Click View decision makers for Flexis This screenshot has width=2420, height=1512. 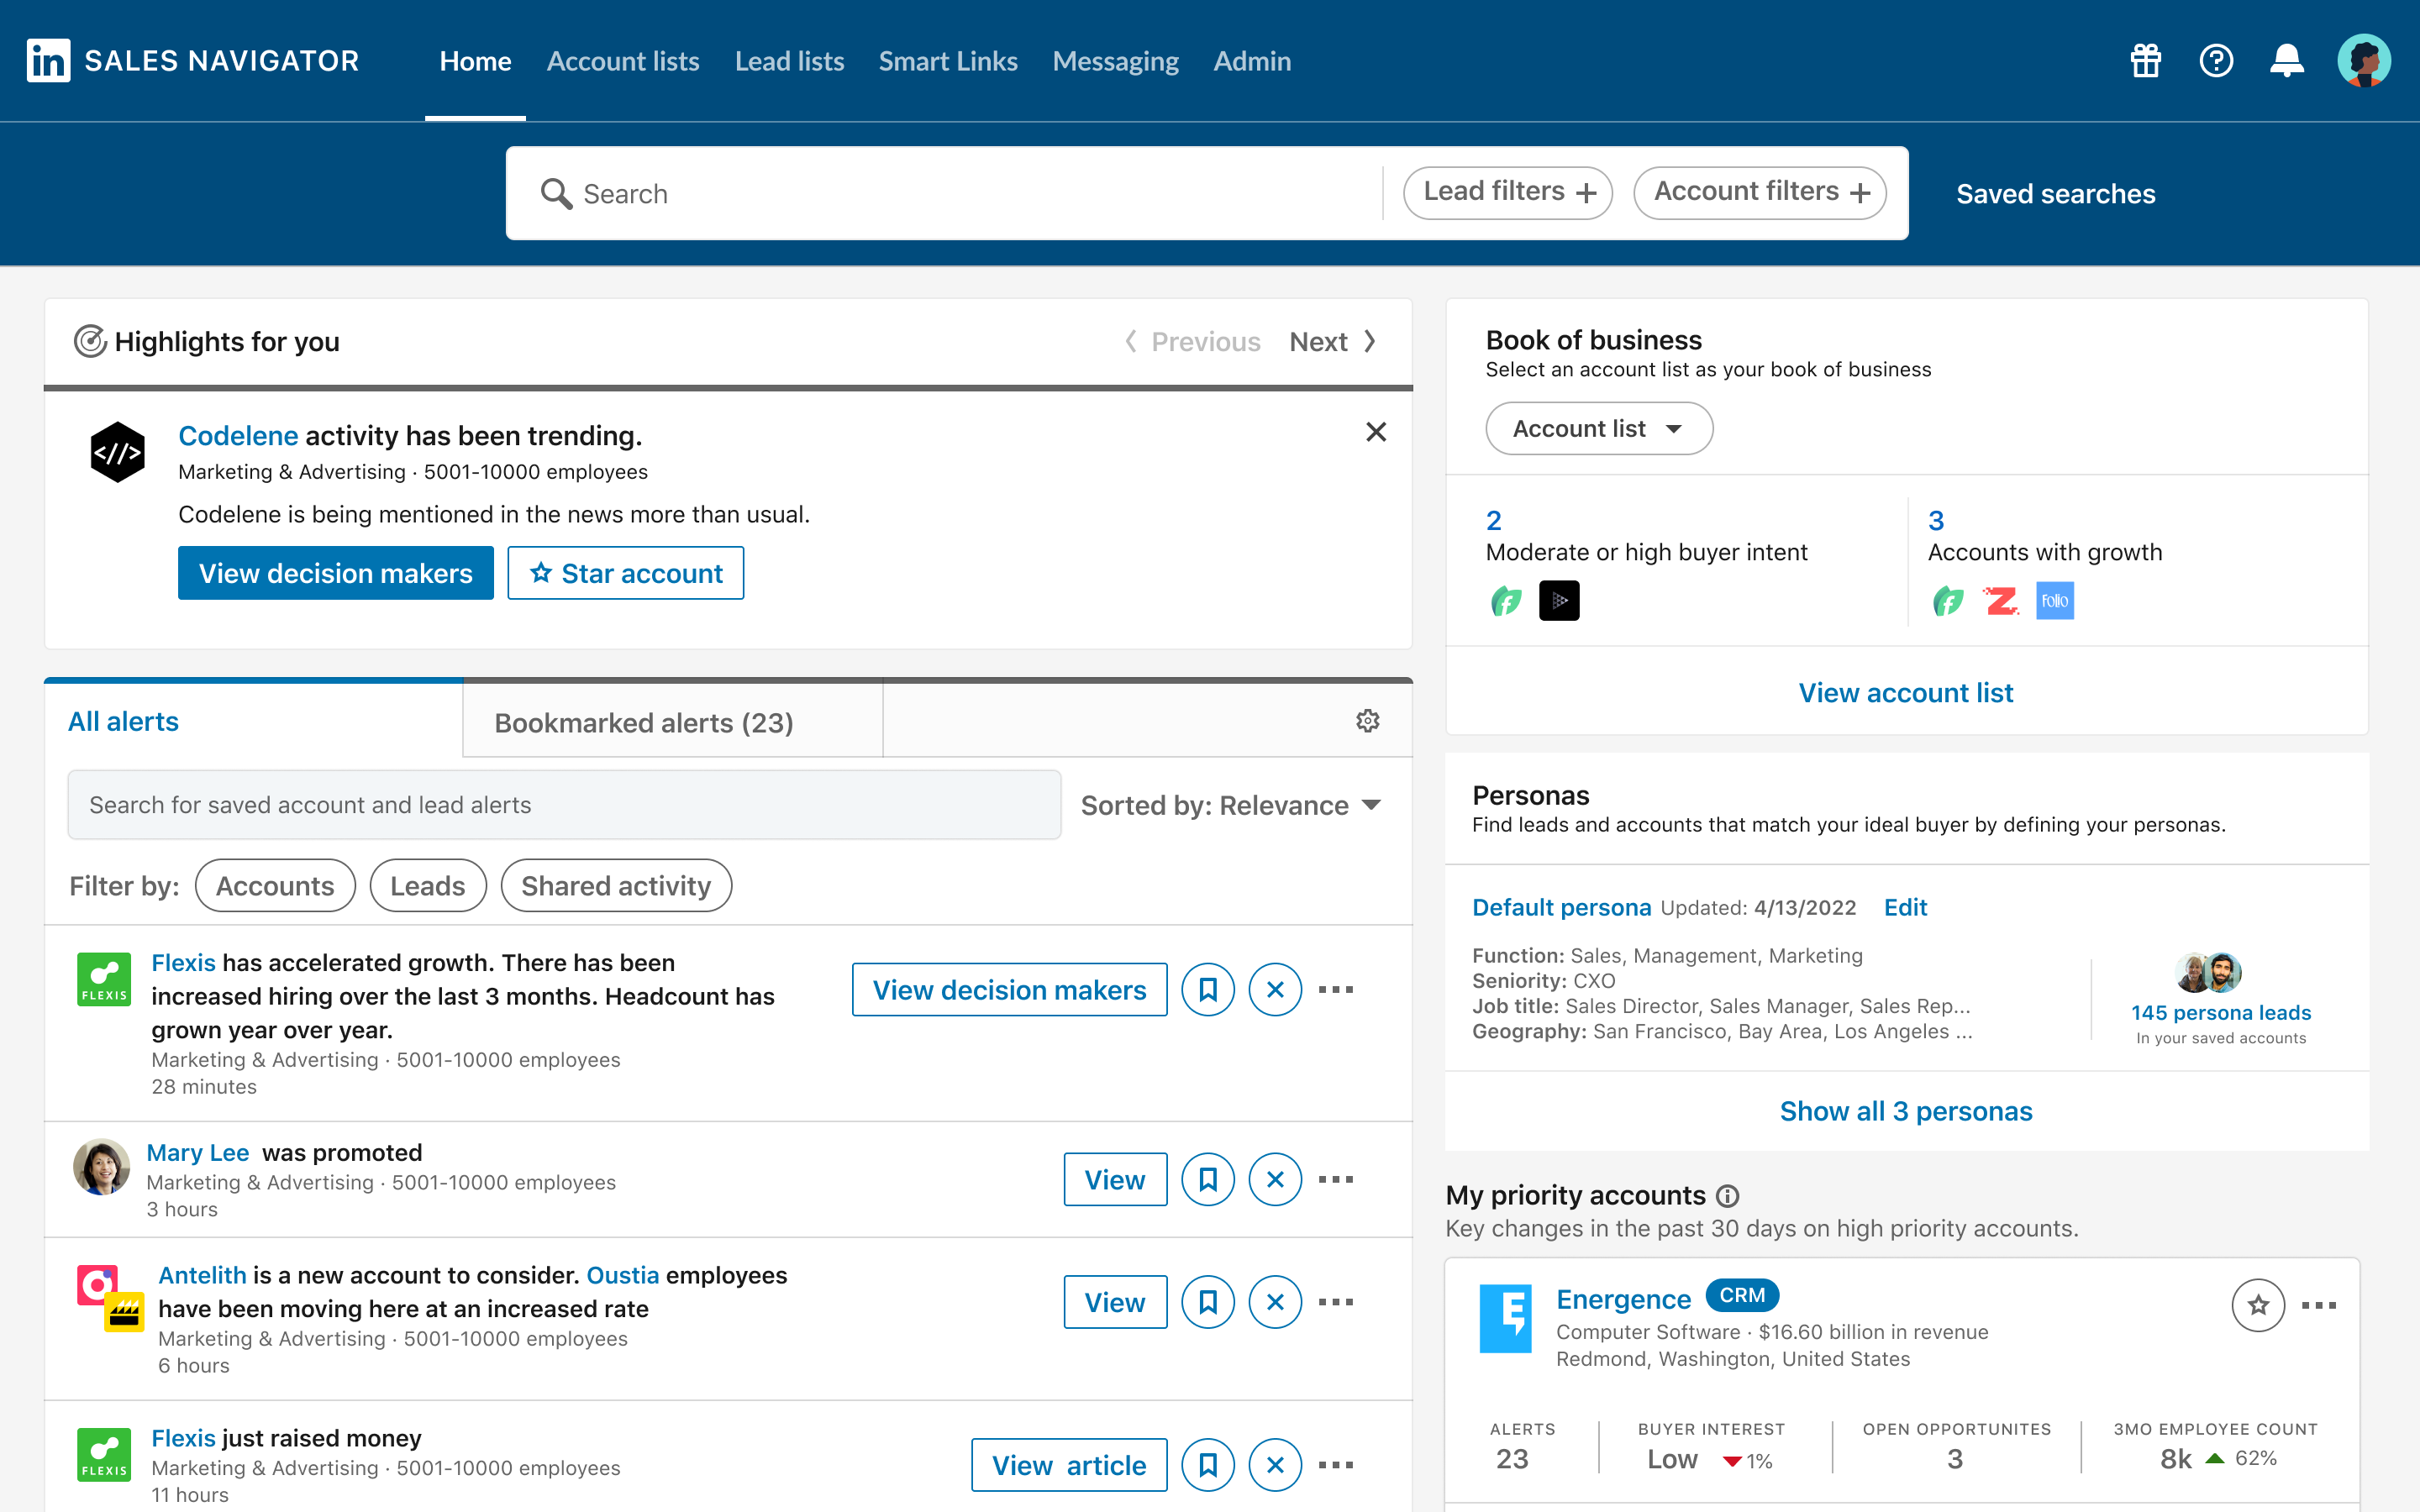coord(1009,990)
